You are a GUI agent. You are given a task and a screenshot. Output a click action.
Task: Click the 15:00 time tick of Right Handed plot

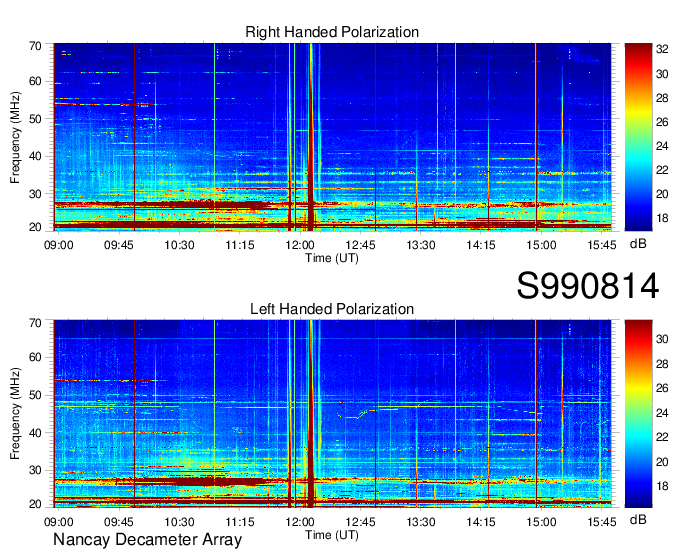coord(541,245)
